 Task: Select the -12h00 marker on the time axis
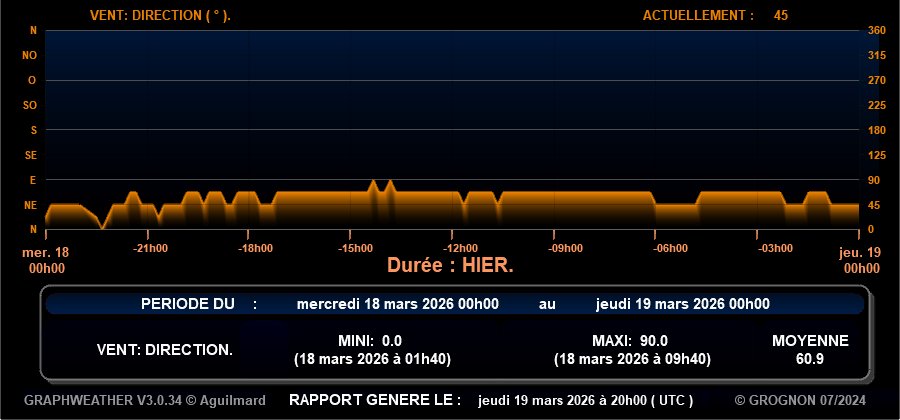(x=462, y=248)
